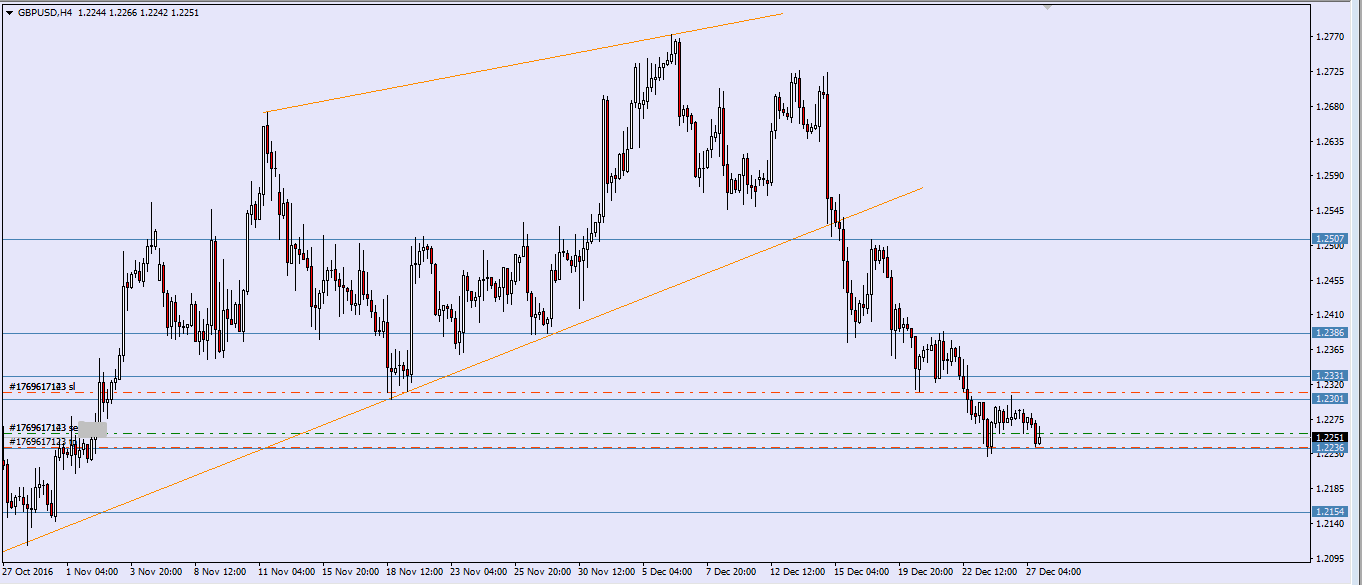Click the 15 Nov 20:00 time label
This screenshot has width=1362, height=585.
click(x=351, y=573)
